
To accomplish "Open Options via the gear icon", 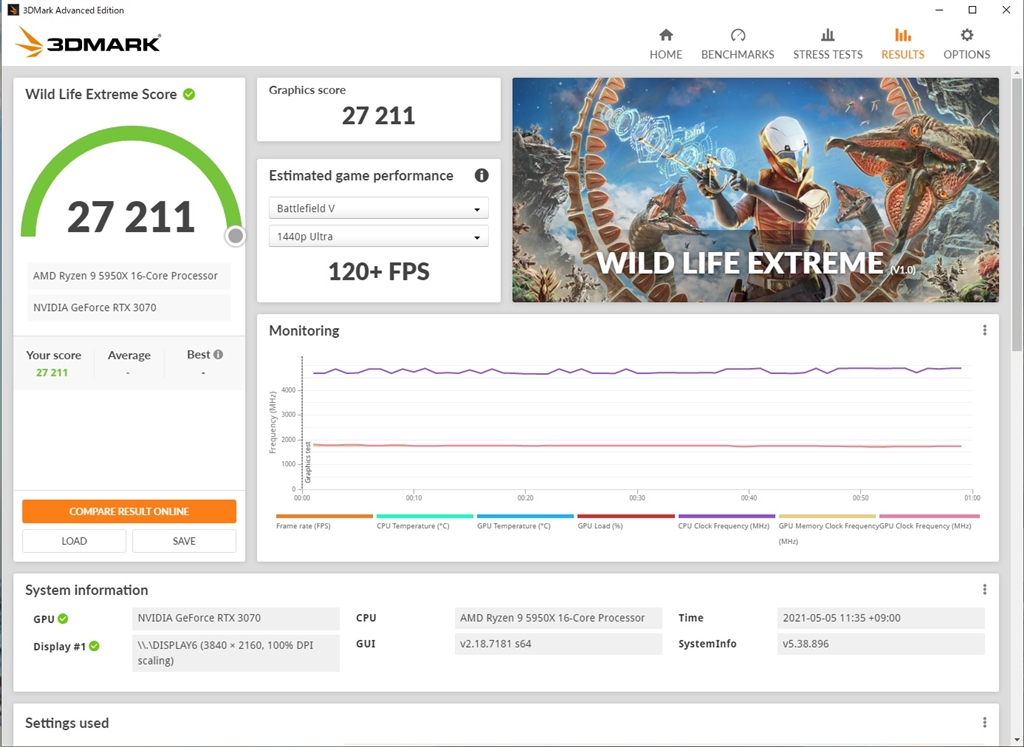I will click(x=967, y=35).
